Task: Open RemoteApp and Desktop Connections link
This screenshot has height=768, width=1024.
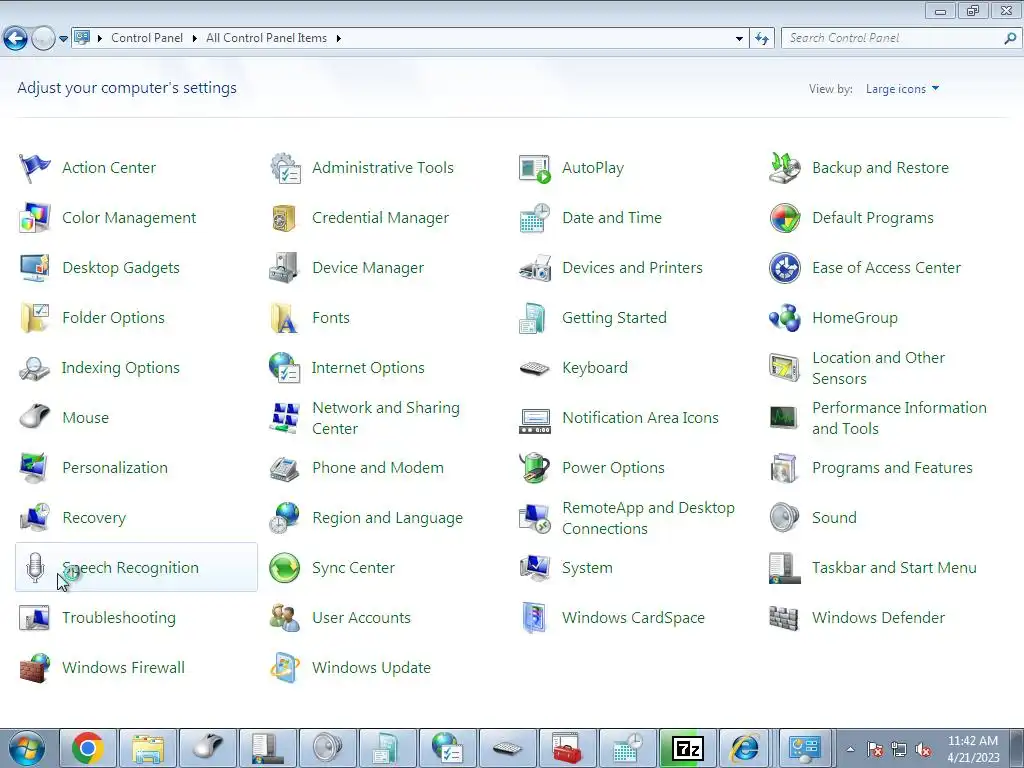Action: coord(648,518)
